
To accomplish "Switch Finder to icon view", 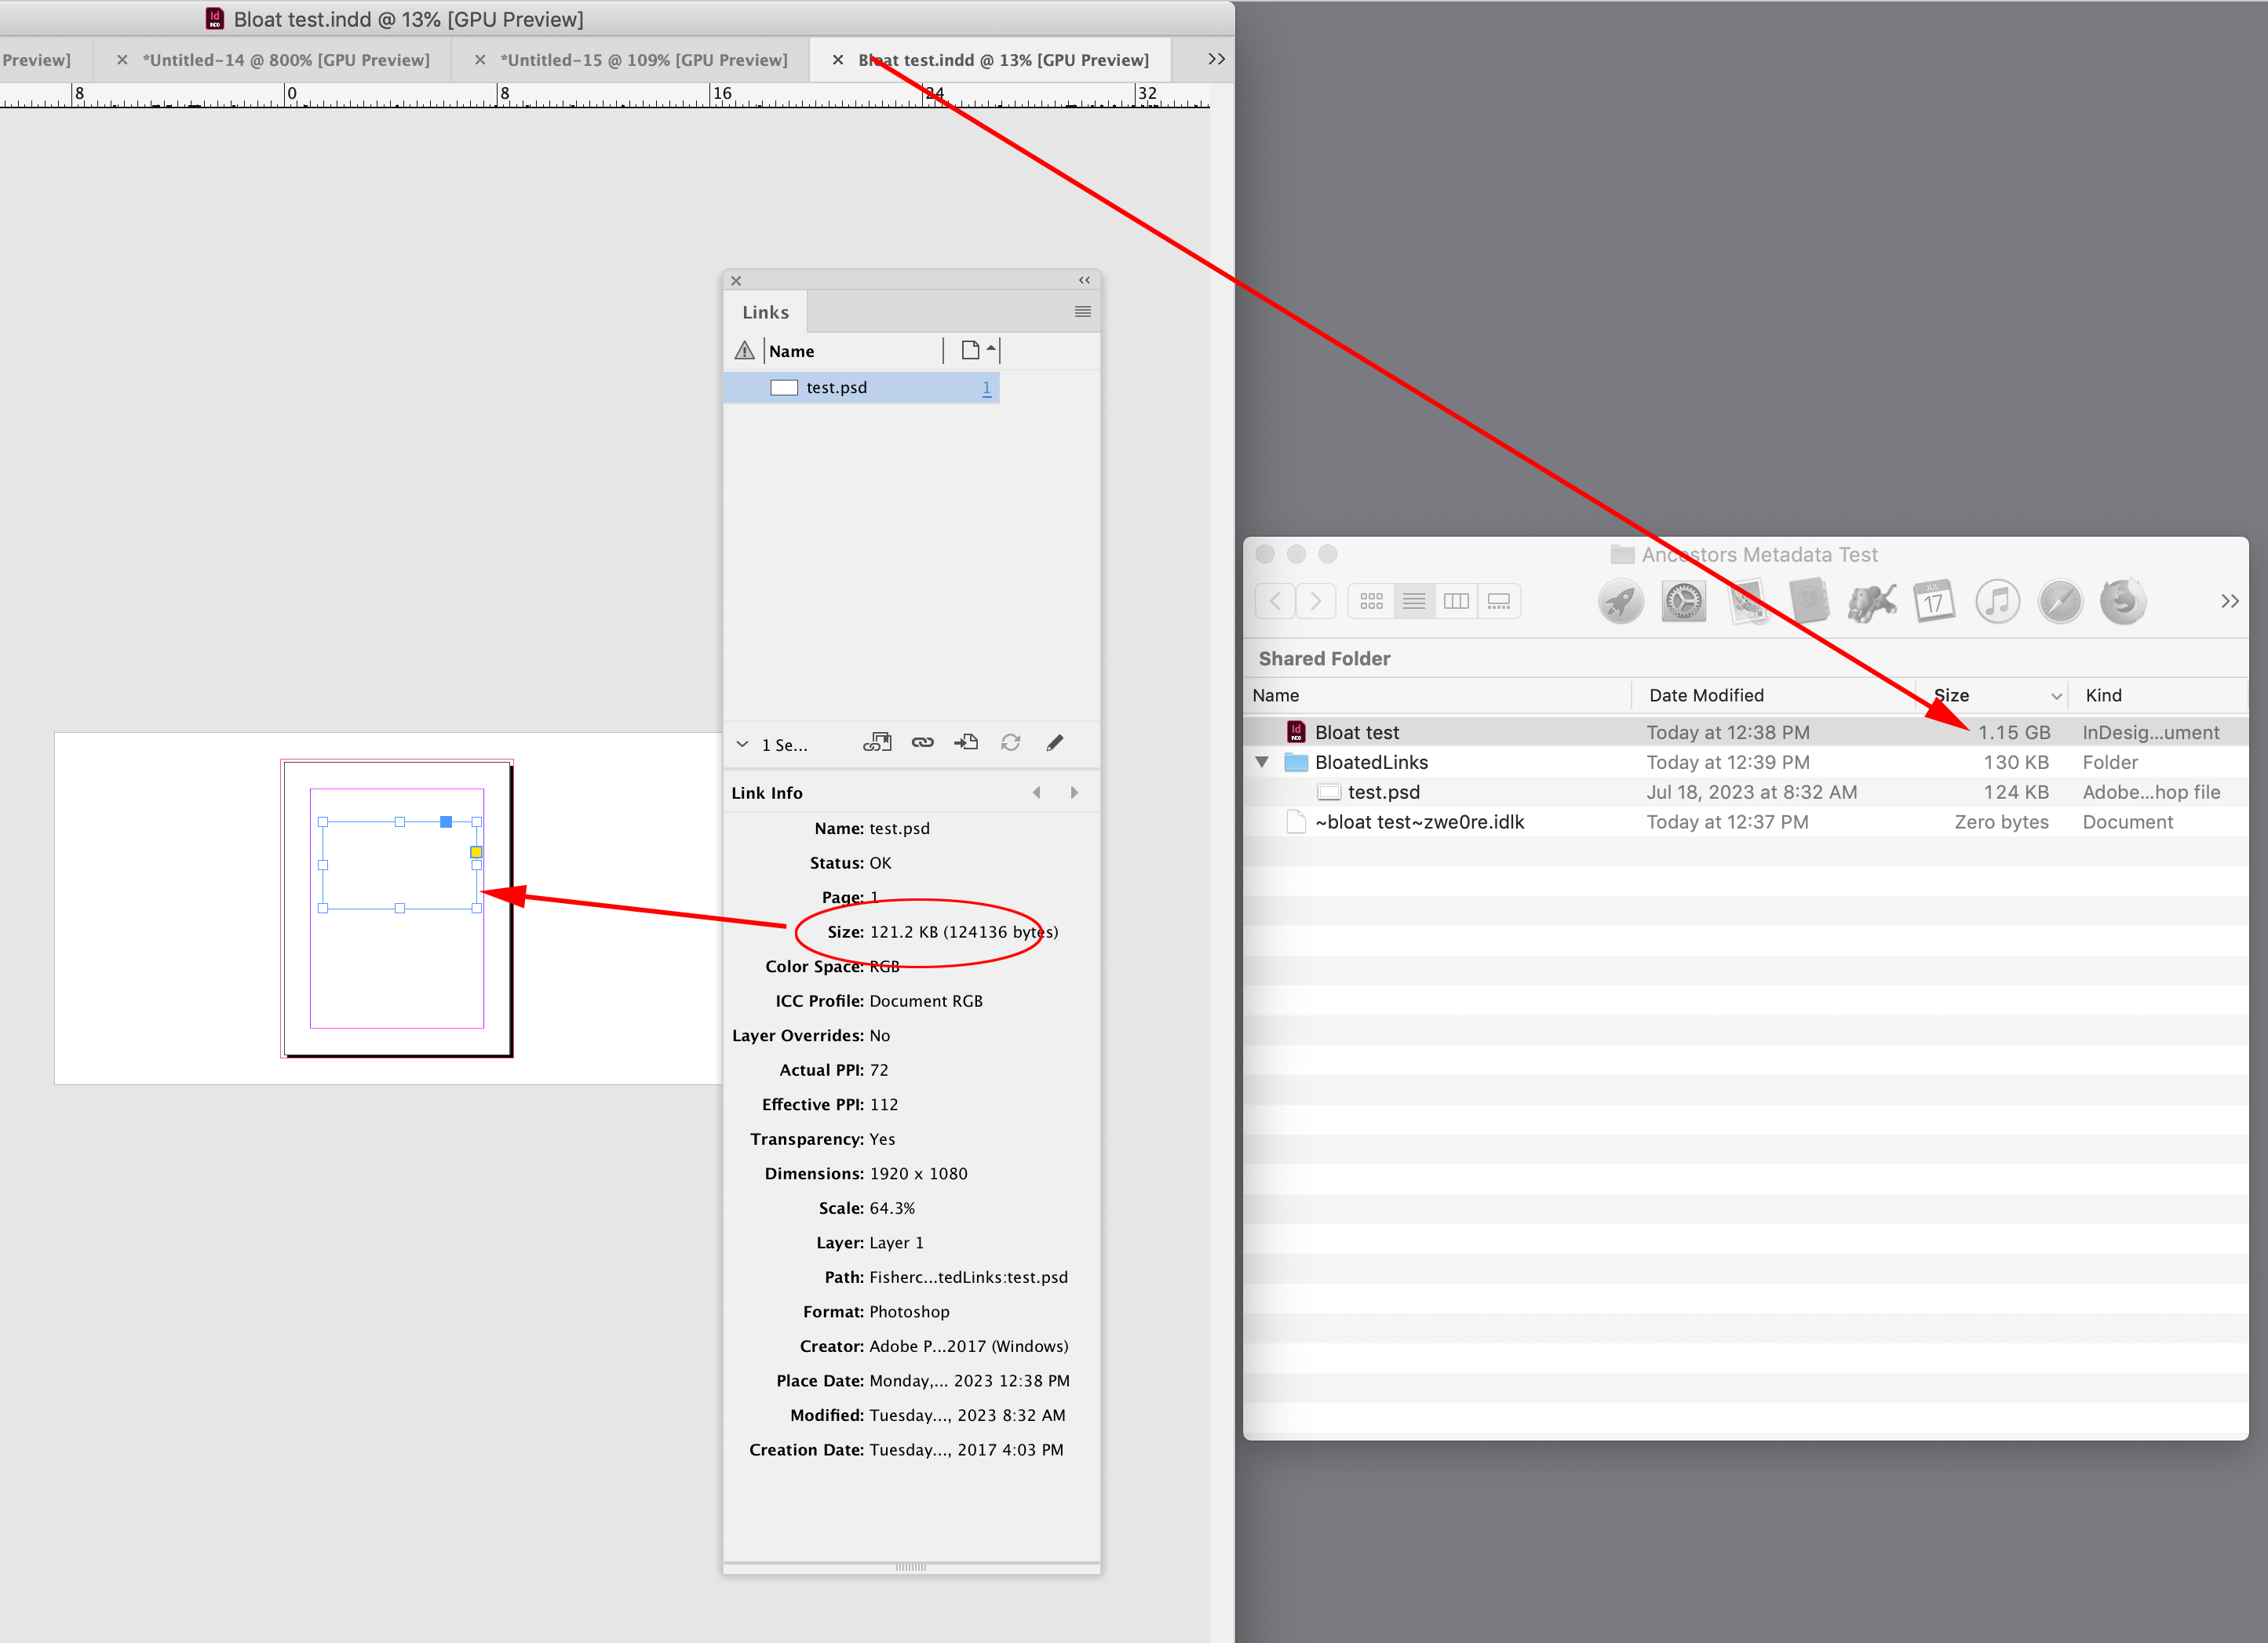I will [x=1370, y=601].
